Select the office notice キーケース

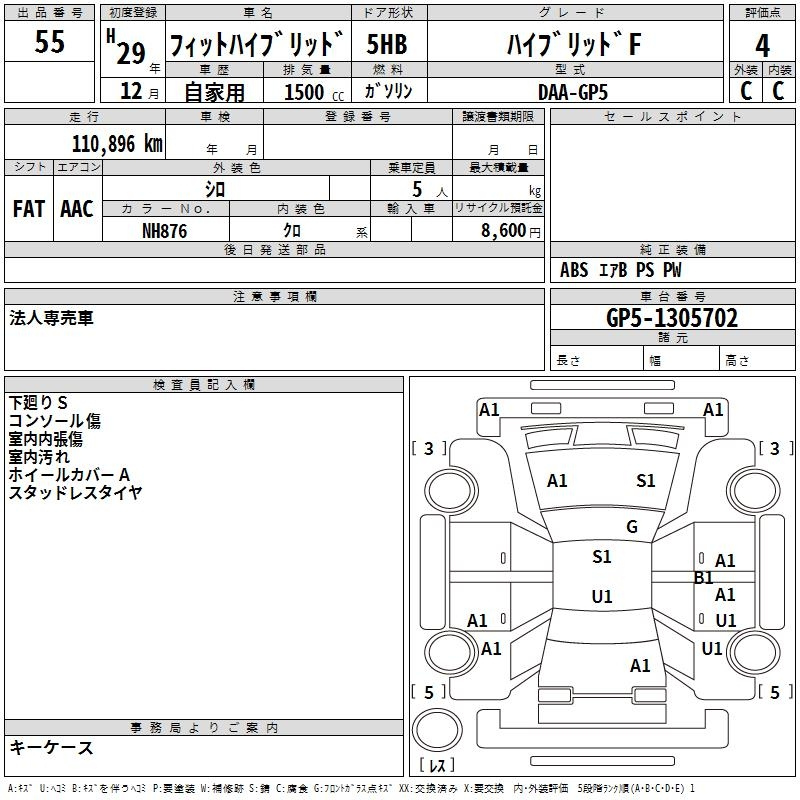coord(51,747)
